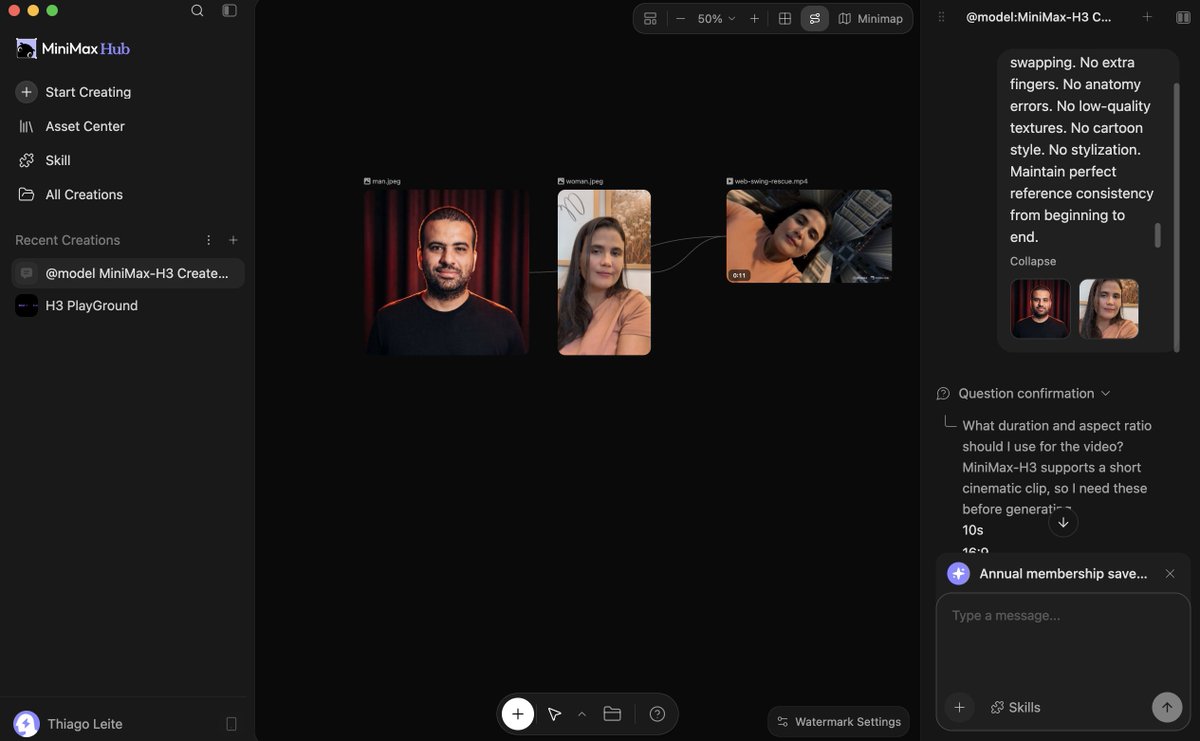
Task: Click the prompt message scrollbar thumb
Action: 1158,235
